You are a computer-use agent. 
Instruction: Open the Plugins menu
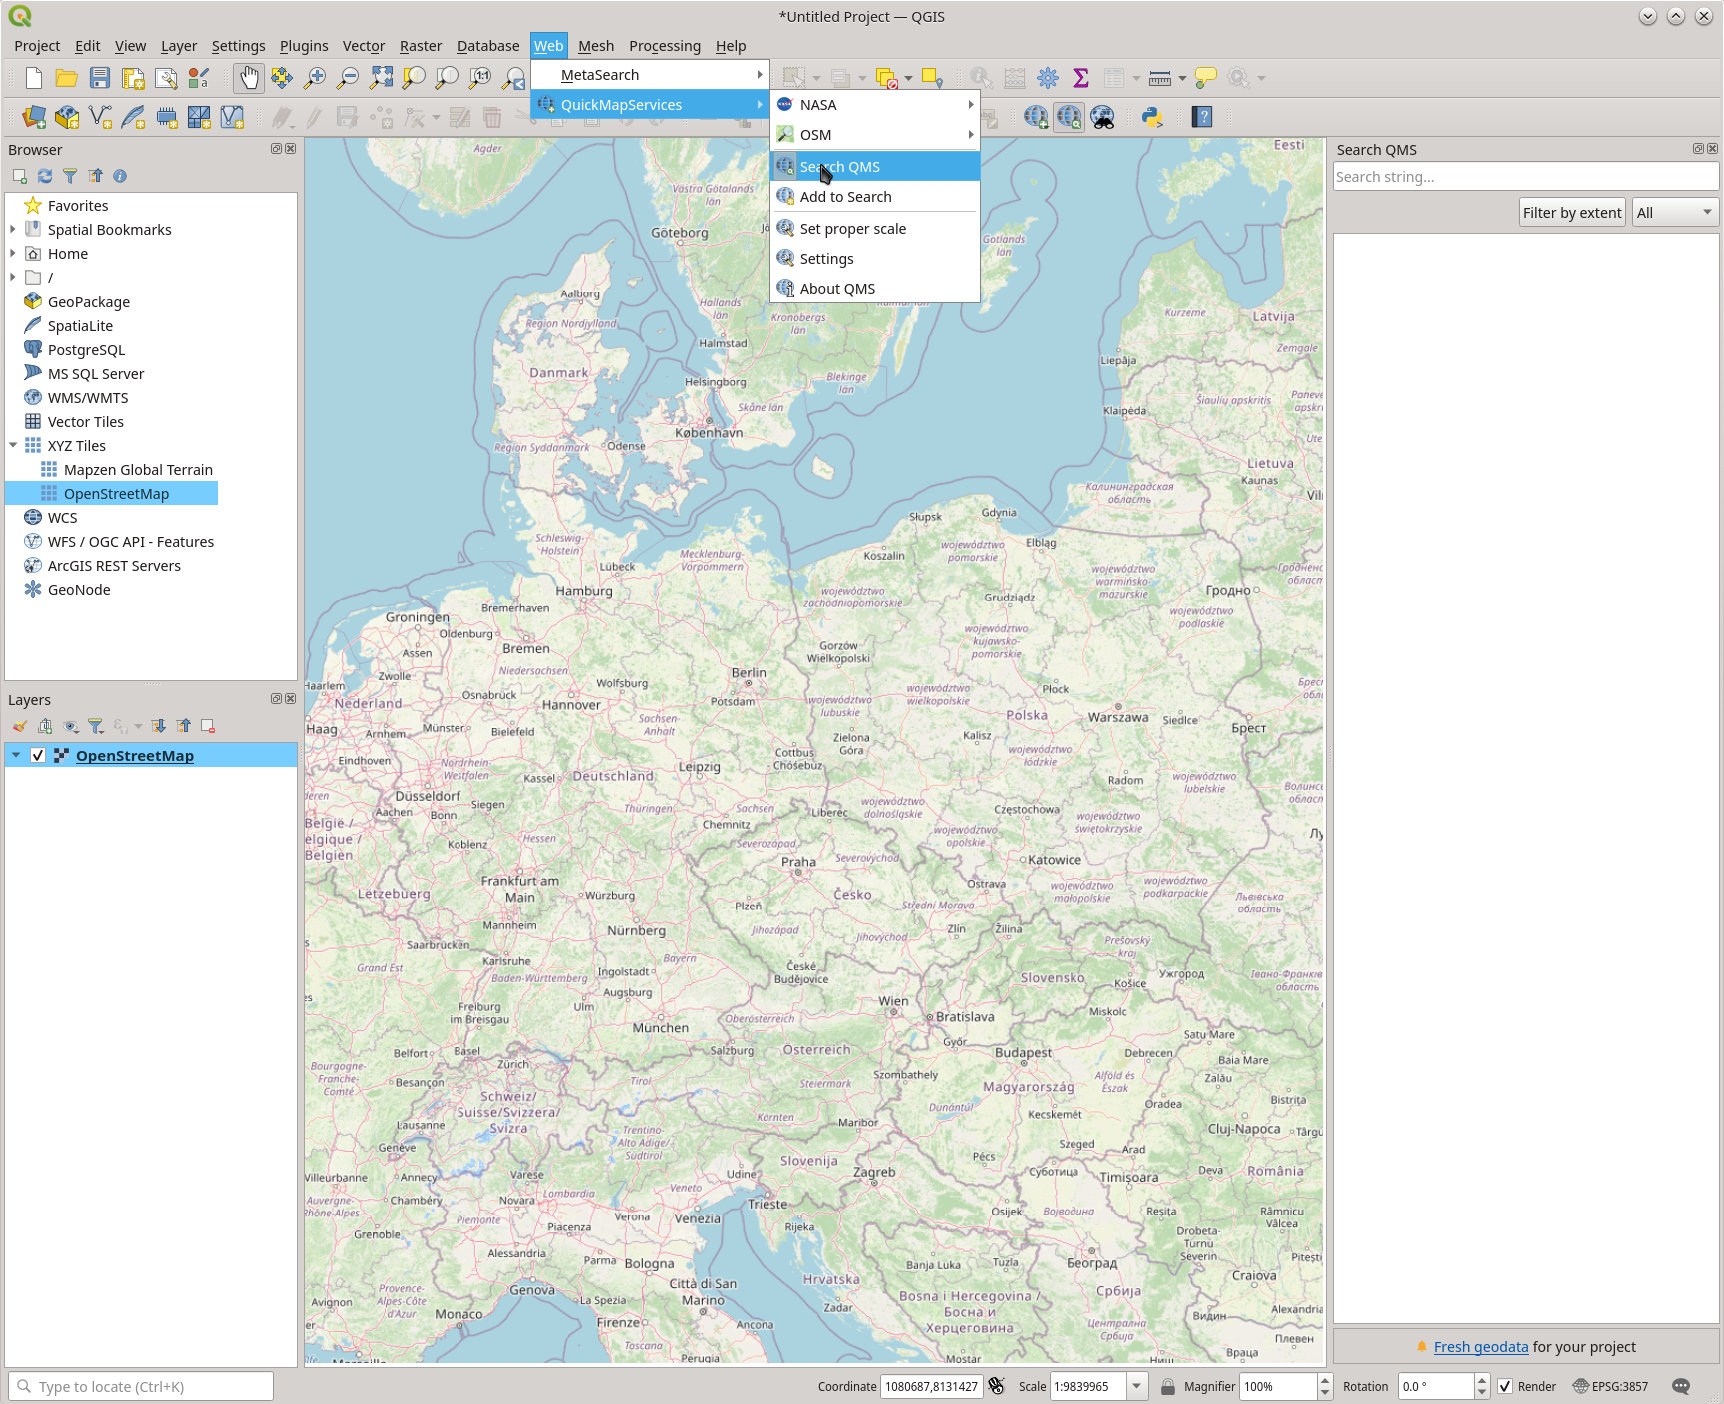coord(304,46)
